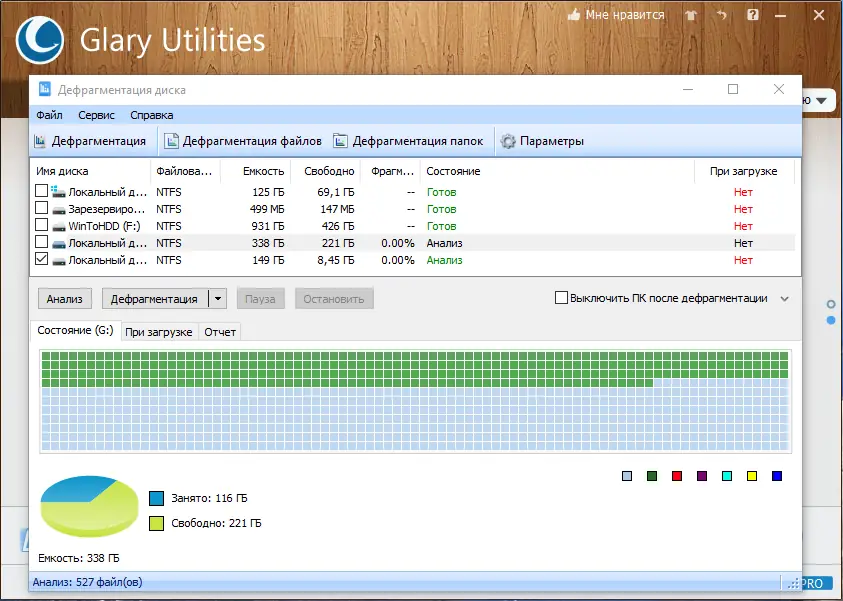The height and width of the screenshot is (601, 843).
Task: Click the blue Занято legend square
Action: coord(156,498)
